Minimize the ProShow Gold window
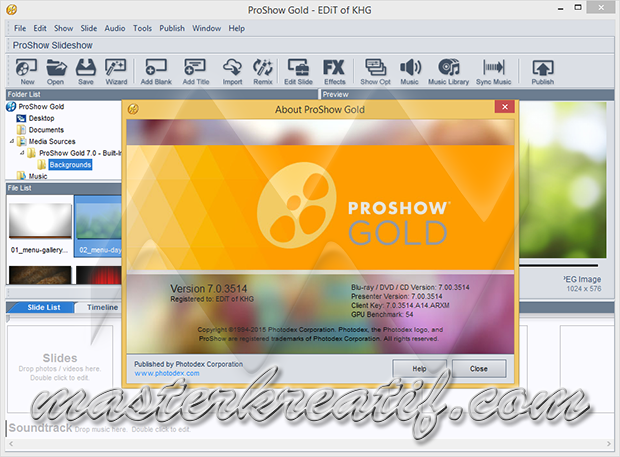 561,8
